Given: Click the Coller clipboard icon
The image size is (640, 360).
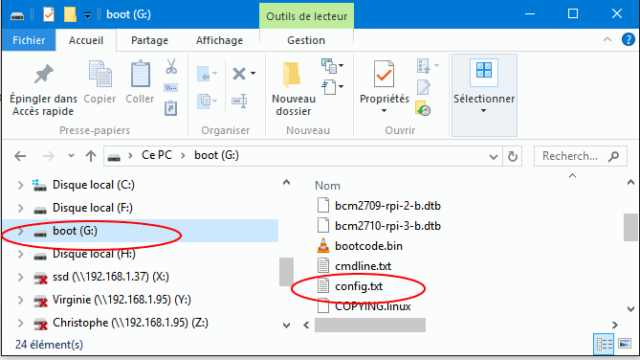Looking at the screenshot, I should tap(140, 74).
